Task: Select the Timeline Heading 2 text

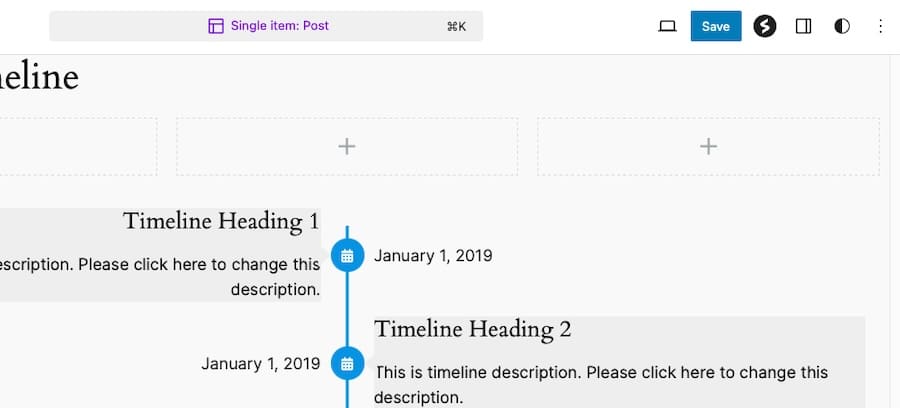Action: coord(473,329)
